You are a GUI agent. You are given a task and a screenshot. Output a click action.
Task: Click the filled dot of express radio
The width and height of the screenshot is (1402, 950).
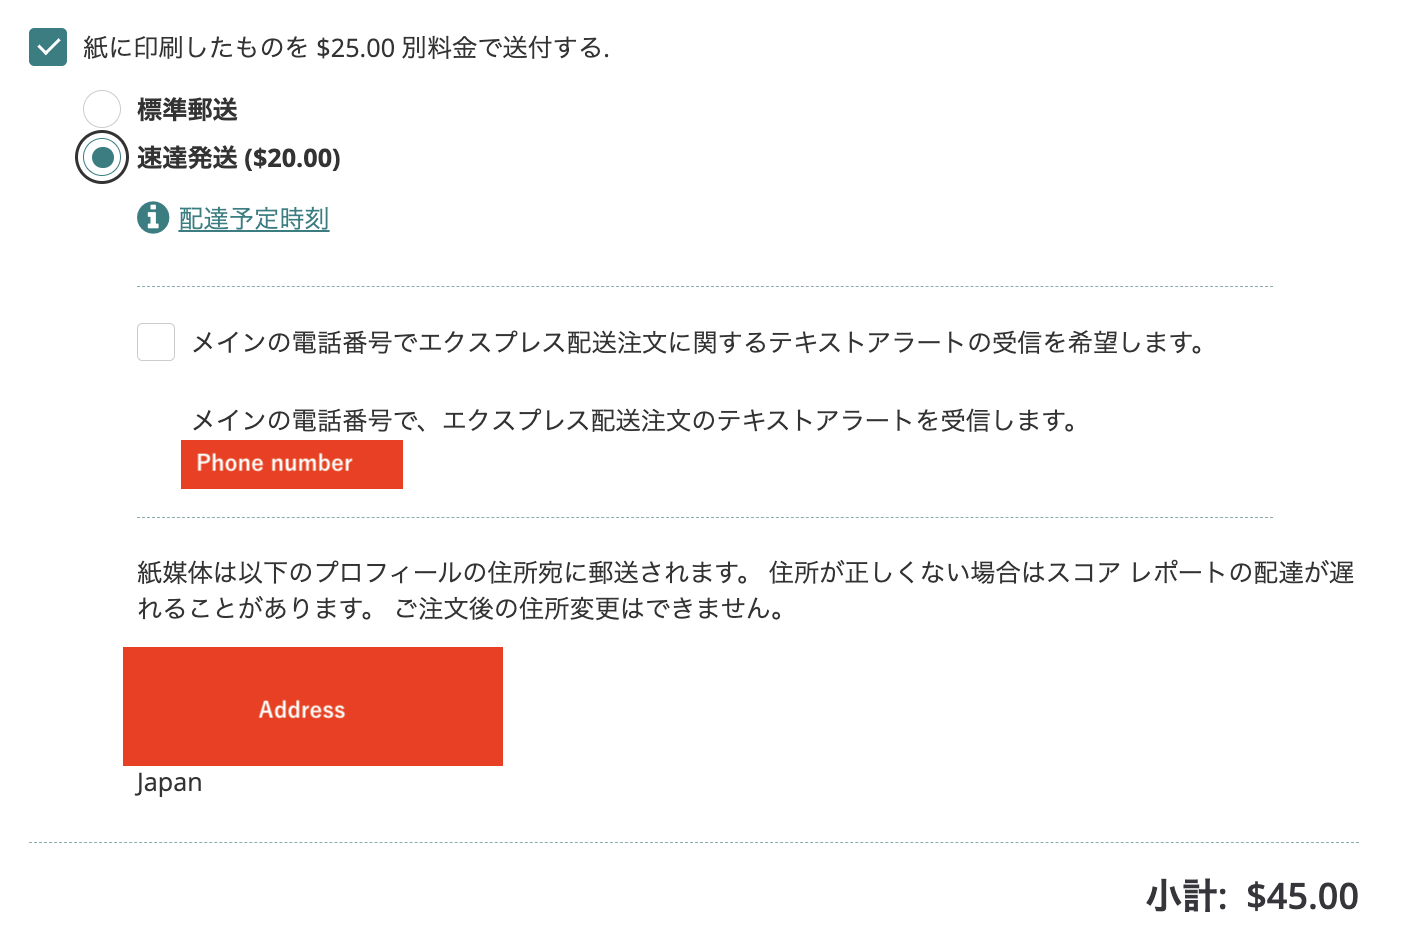tap(102, 157)
